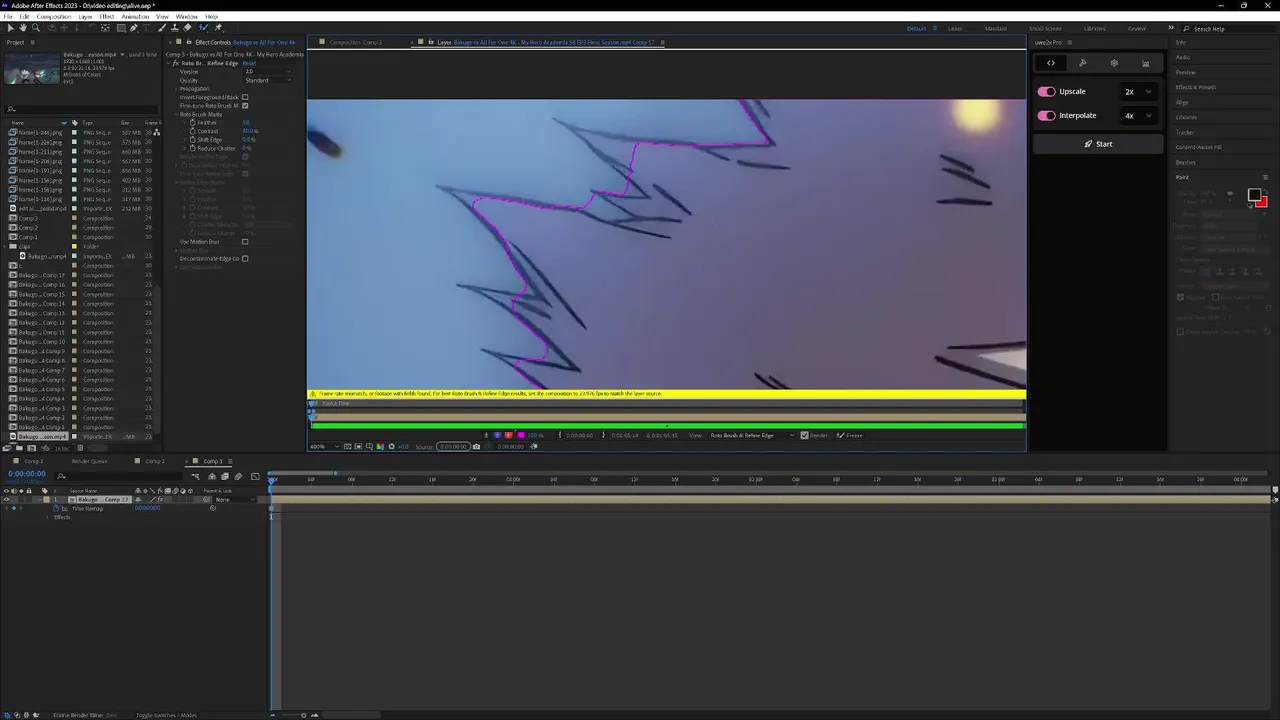Open the Composition menu

54,17
